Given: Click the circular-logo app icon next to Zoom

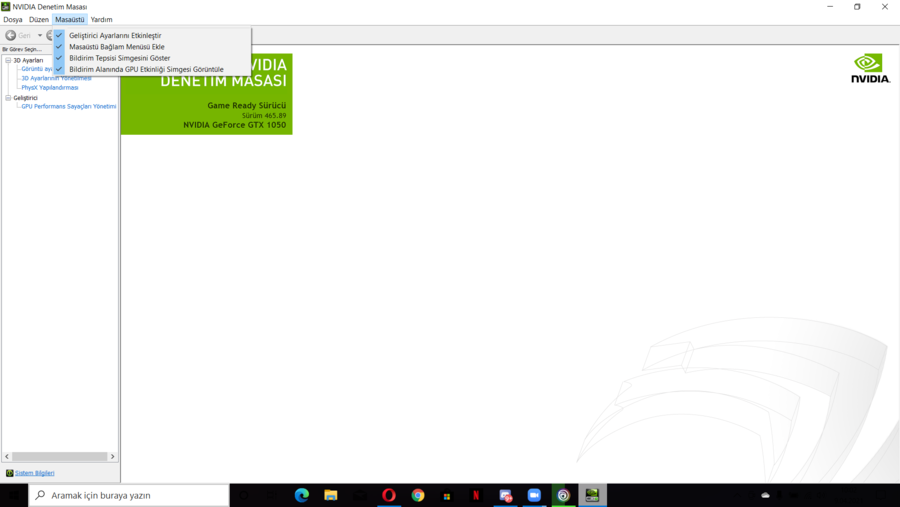Looking at the screenshot, I should [x=563, y=495].
